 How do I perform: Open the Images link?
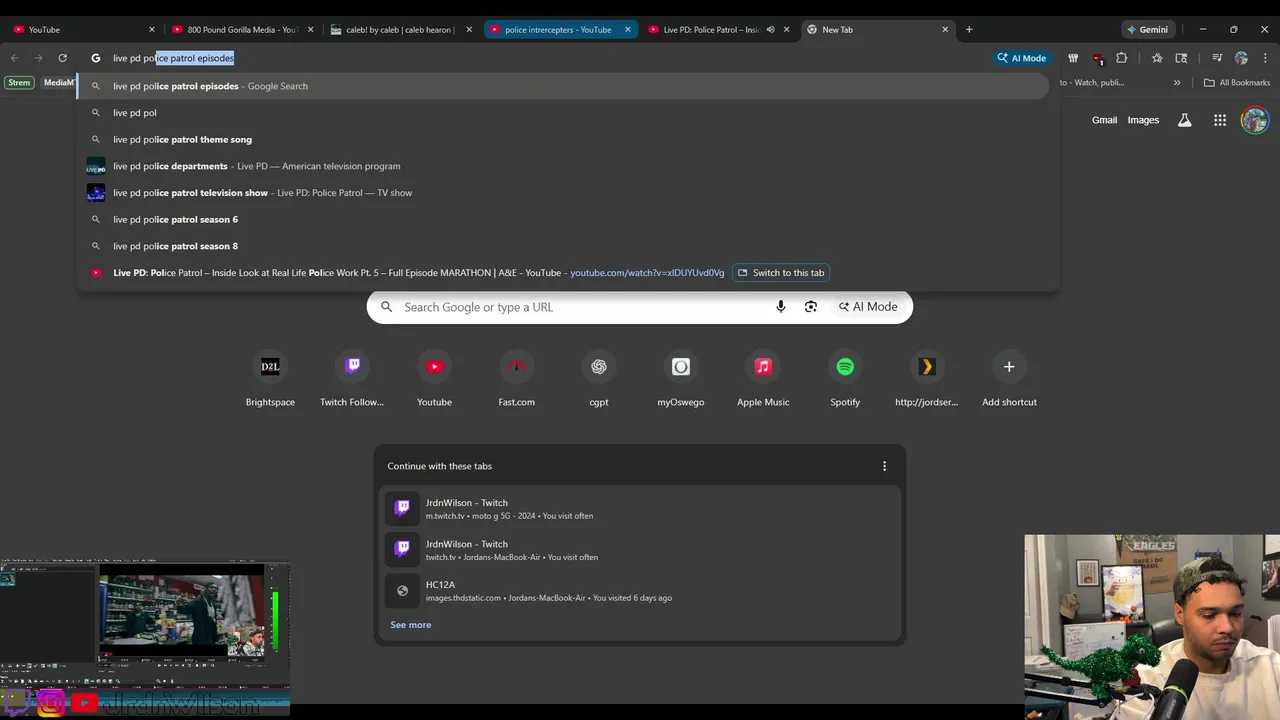[1143, 120]
